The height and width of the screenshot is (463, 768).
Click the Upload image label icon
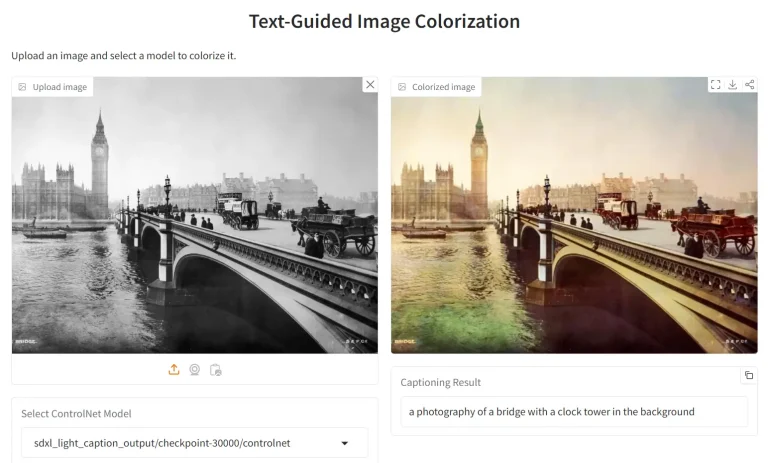point(22,87)
